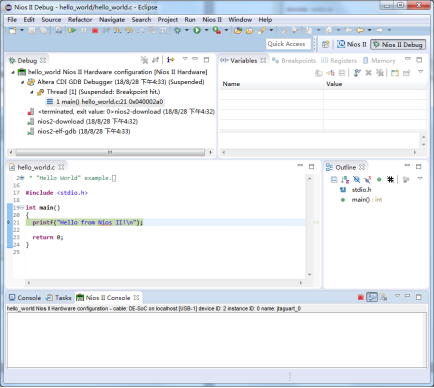This screenshot has height=388, width=434.
Task: Open Debug view menu dropdown triangle
Action: [x=185, y=59]
